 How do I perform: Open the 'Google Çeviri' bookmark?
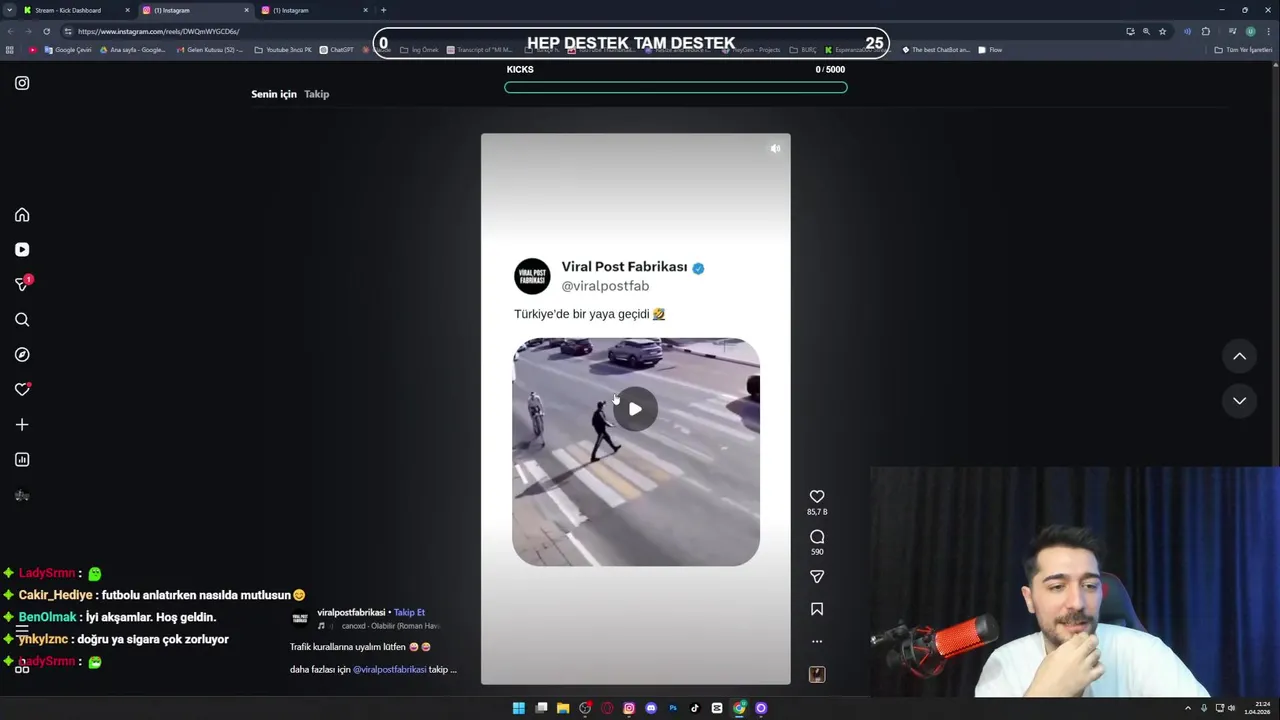[68, 50]
